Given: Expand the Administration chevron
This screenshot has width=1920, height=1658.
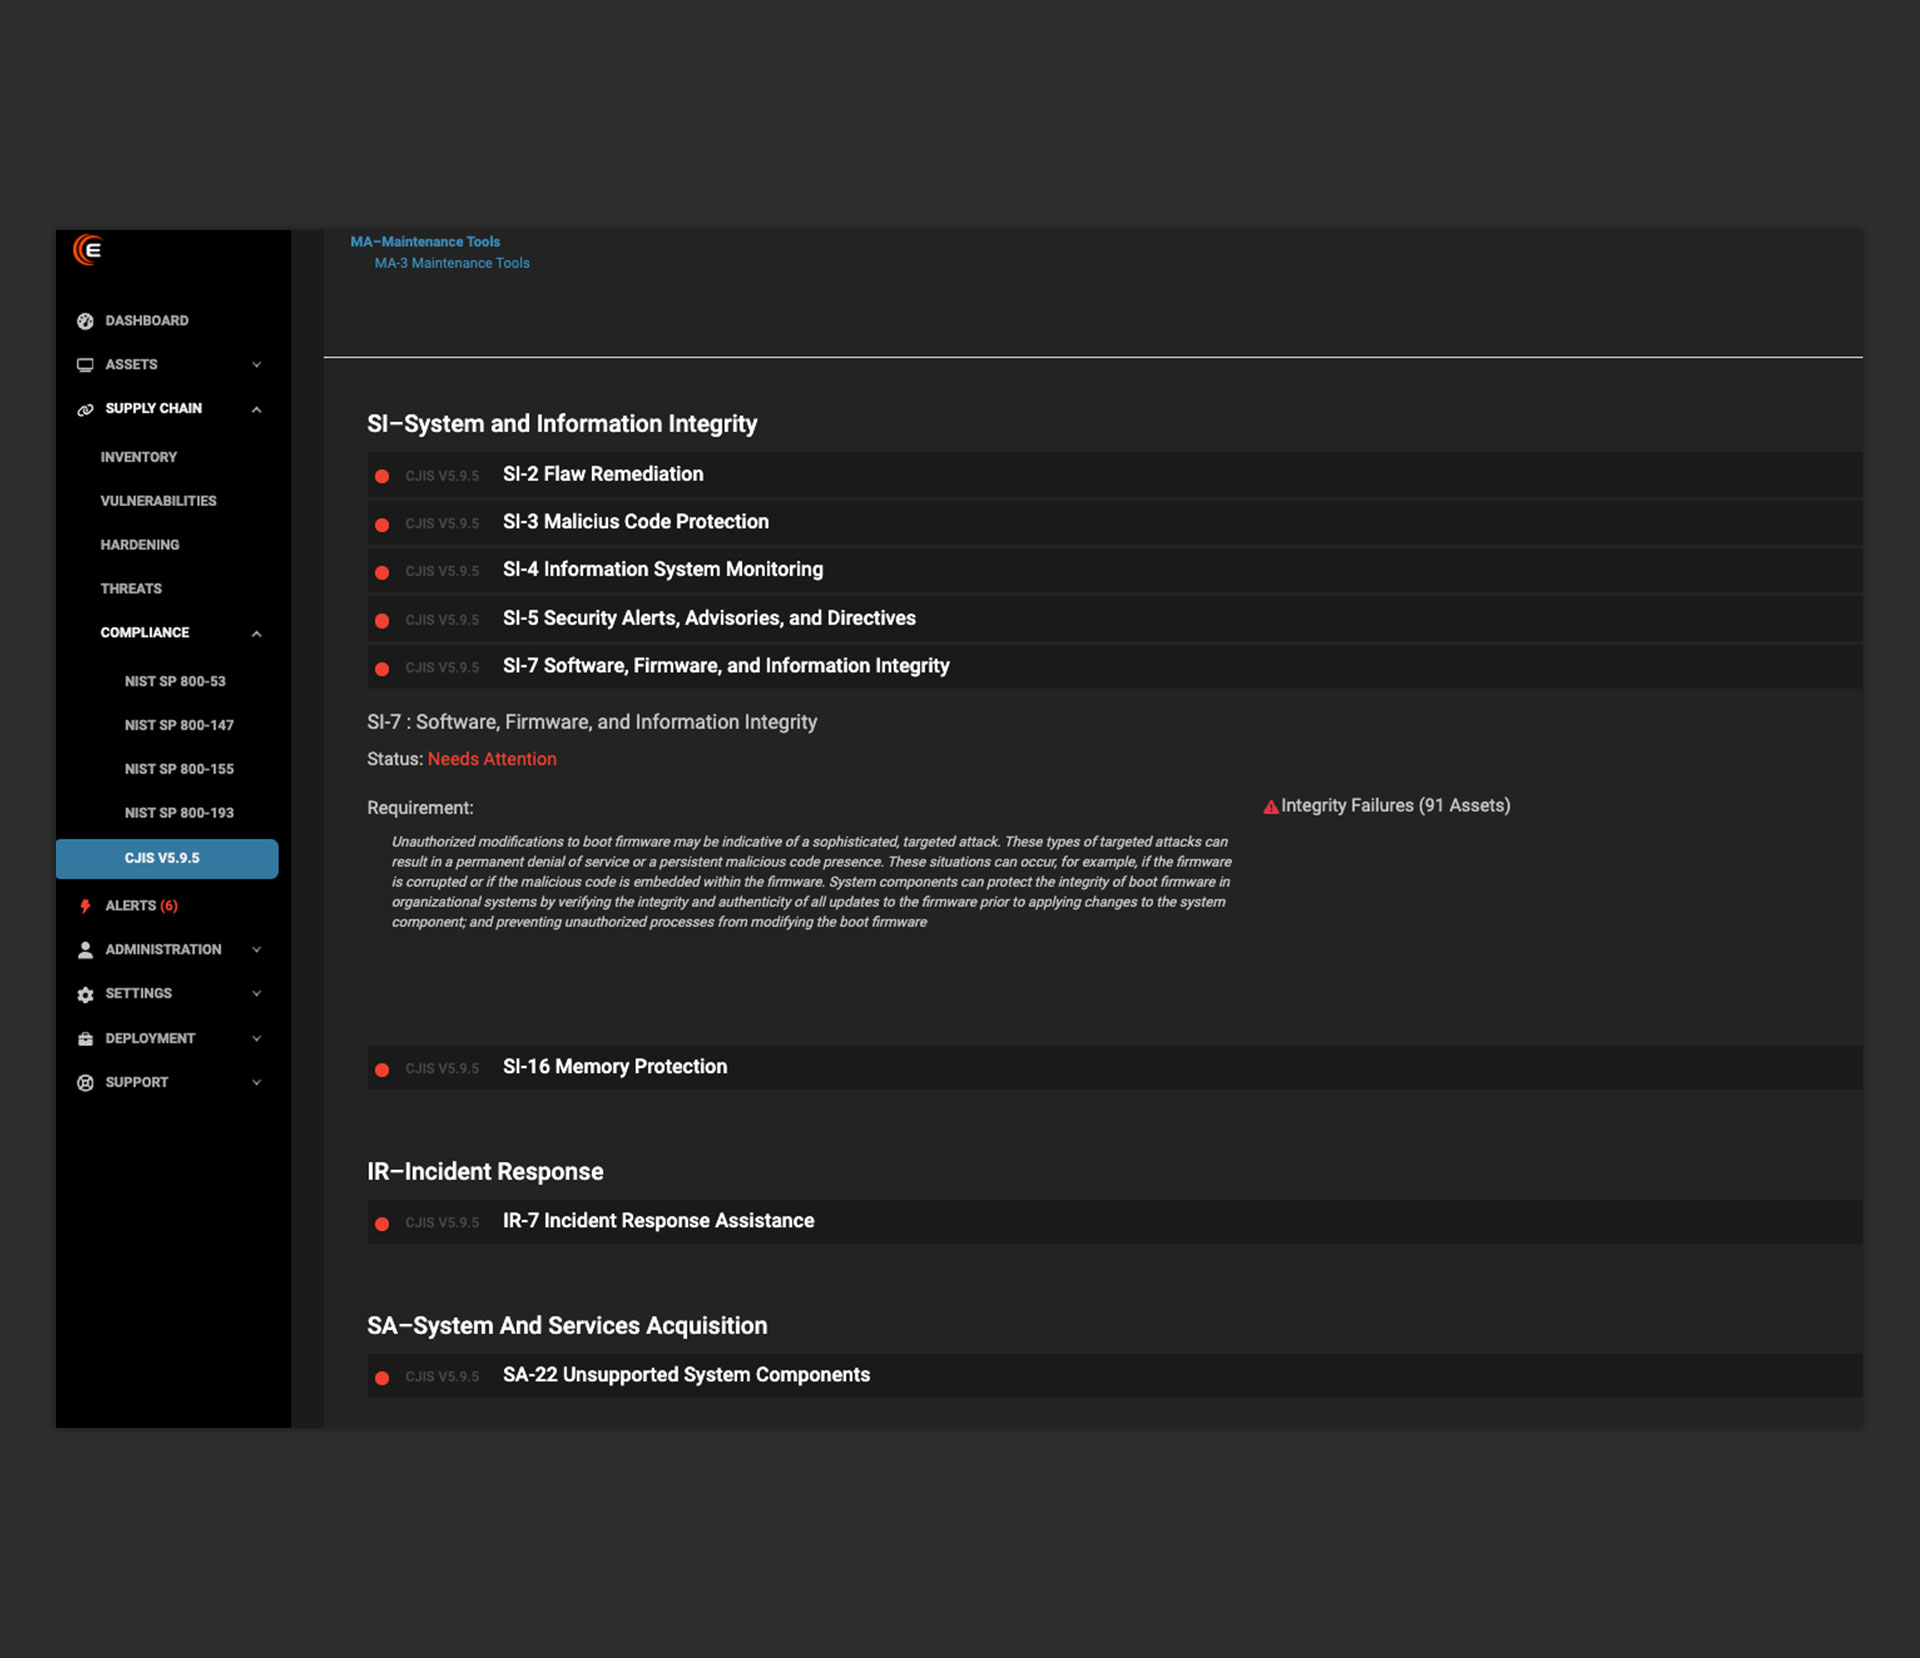Looking at the screenshot, I should 257,950.
